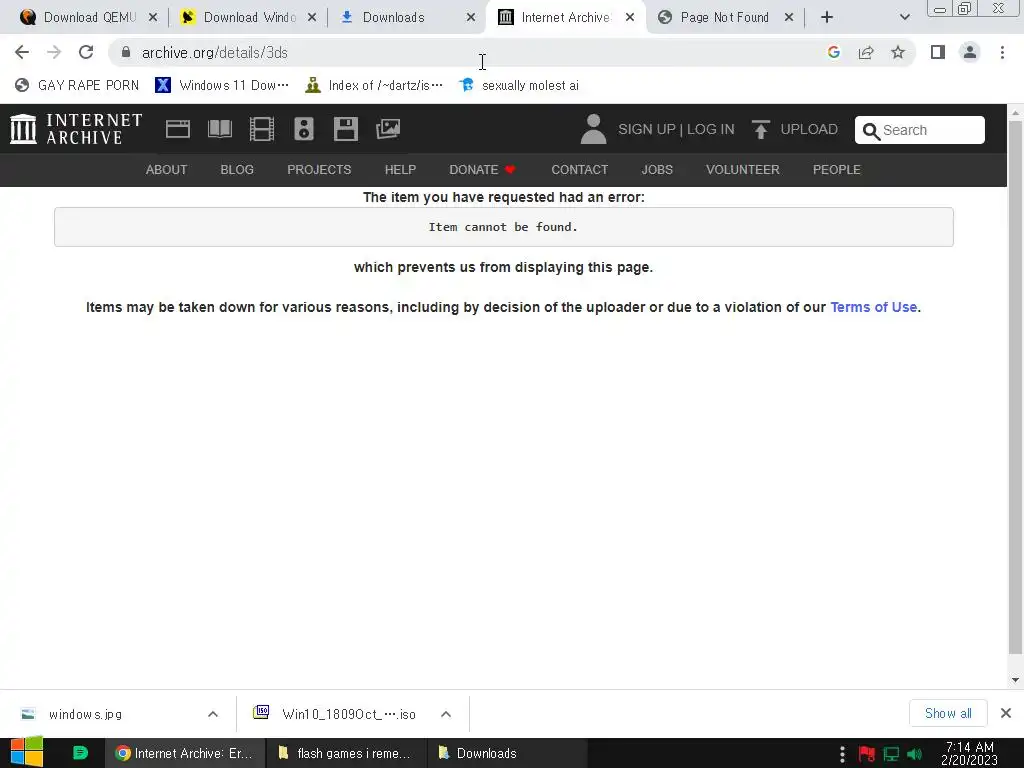Click the Google icon in address bar

tap(833, 52)
